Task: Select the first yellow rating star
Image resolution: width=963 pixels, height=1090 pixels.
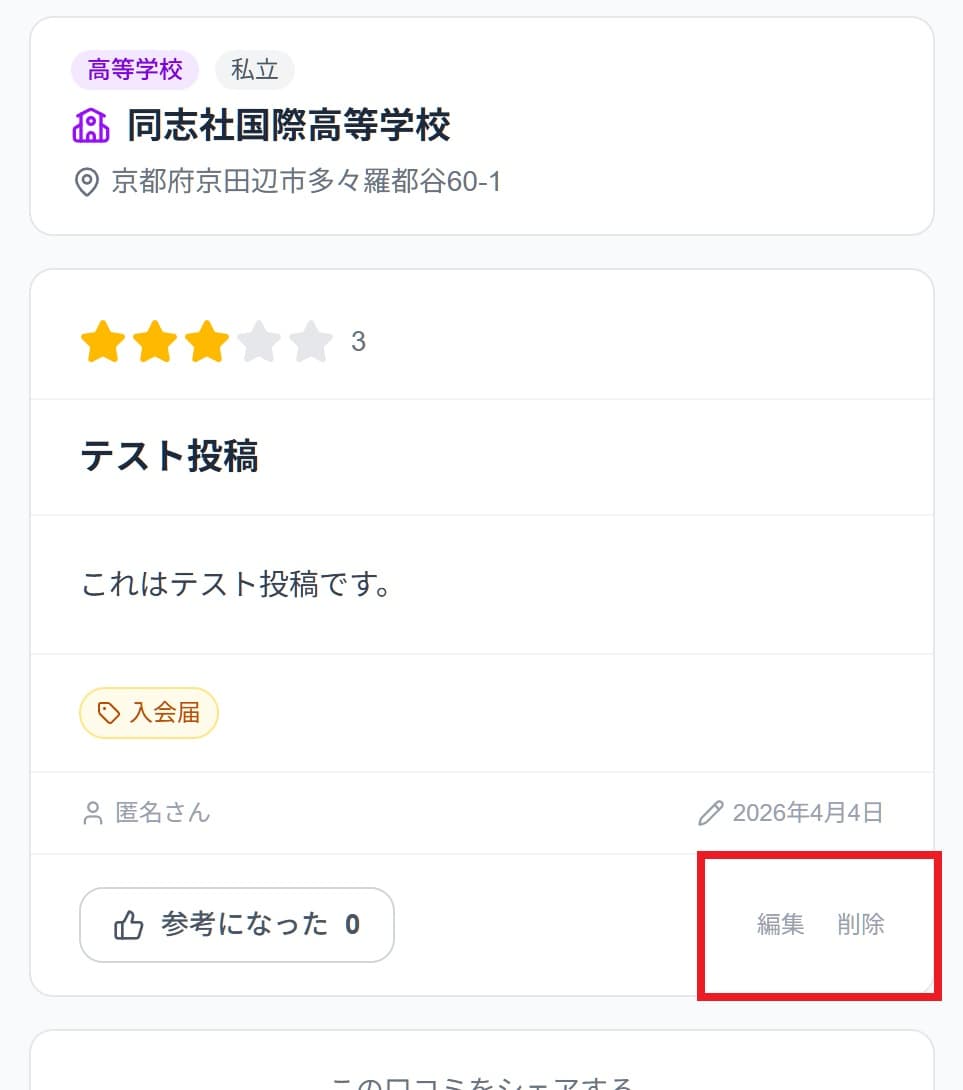Action: [103, 342]
